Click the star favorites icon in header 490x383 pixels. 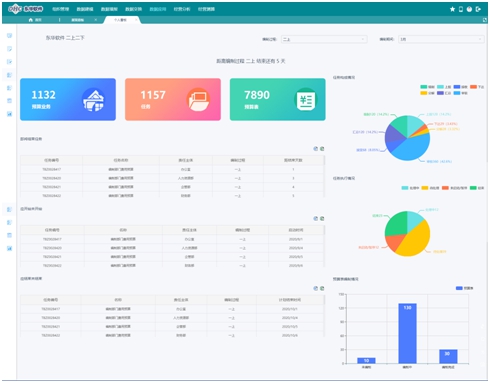pyautogui.click(x=452, y=9)
